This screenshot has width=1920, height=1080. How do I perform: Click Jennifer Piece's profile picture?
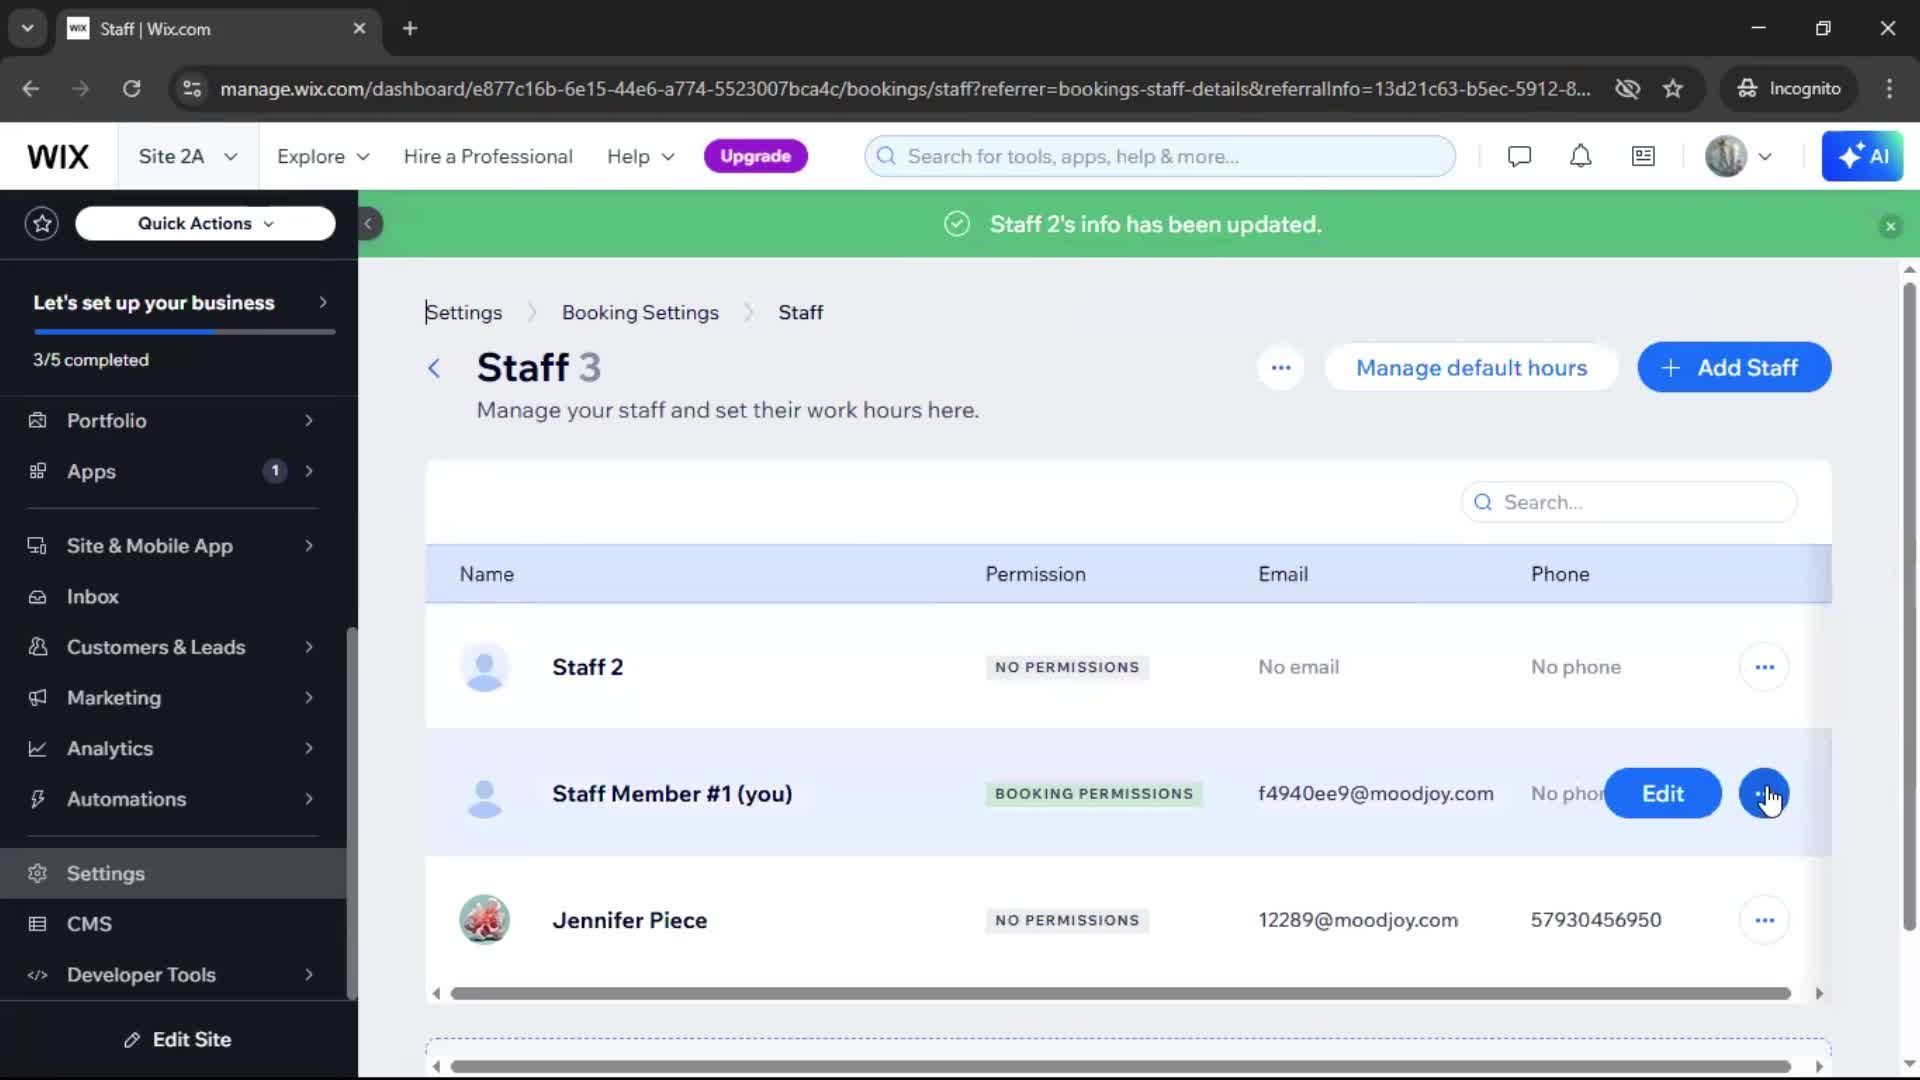pyautogui.click(x=485, y=920)
